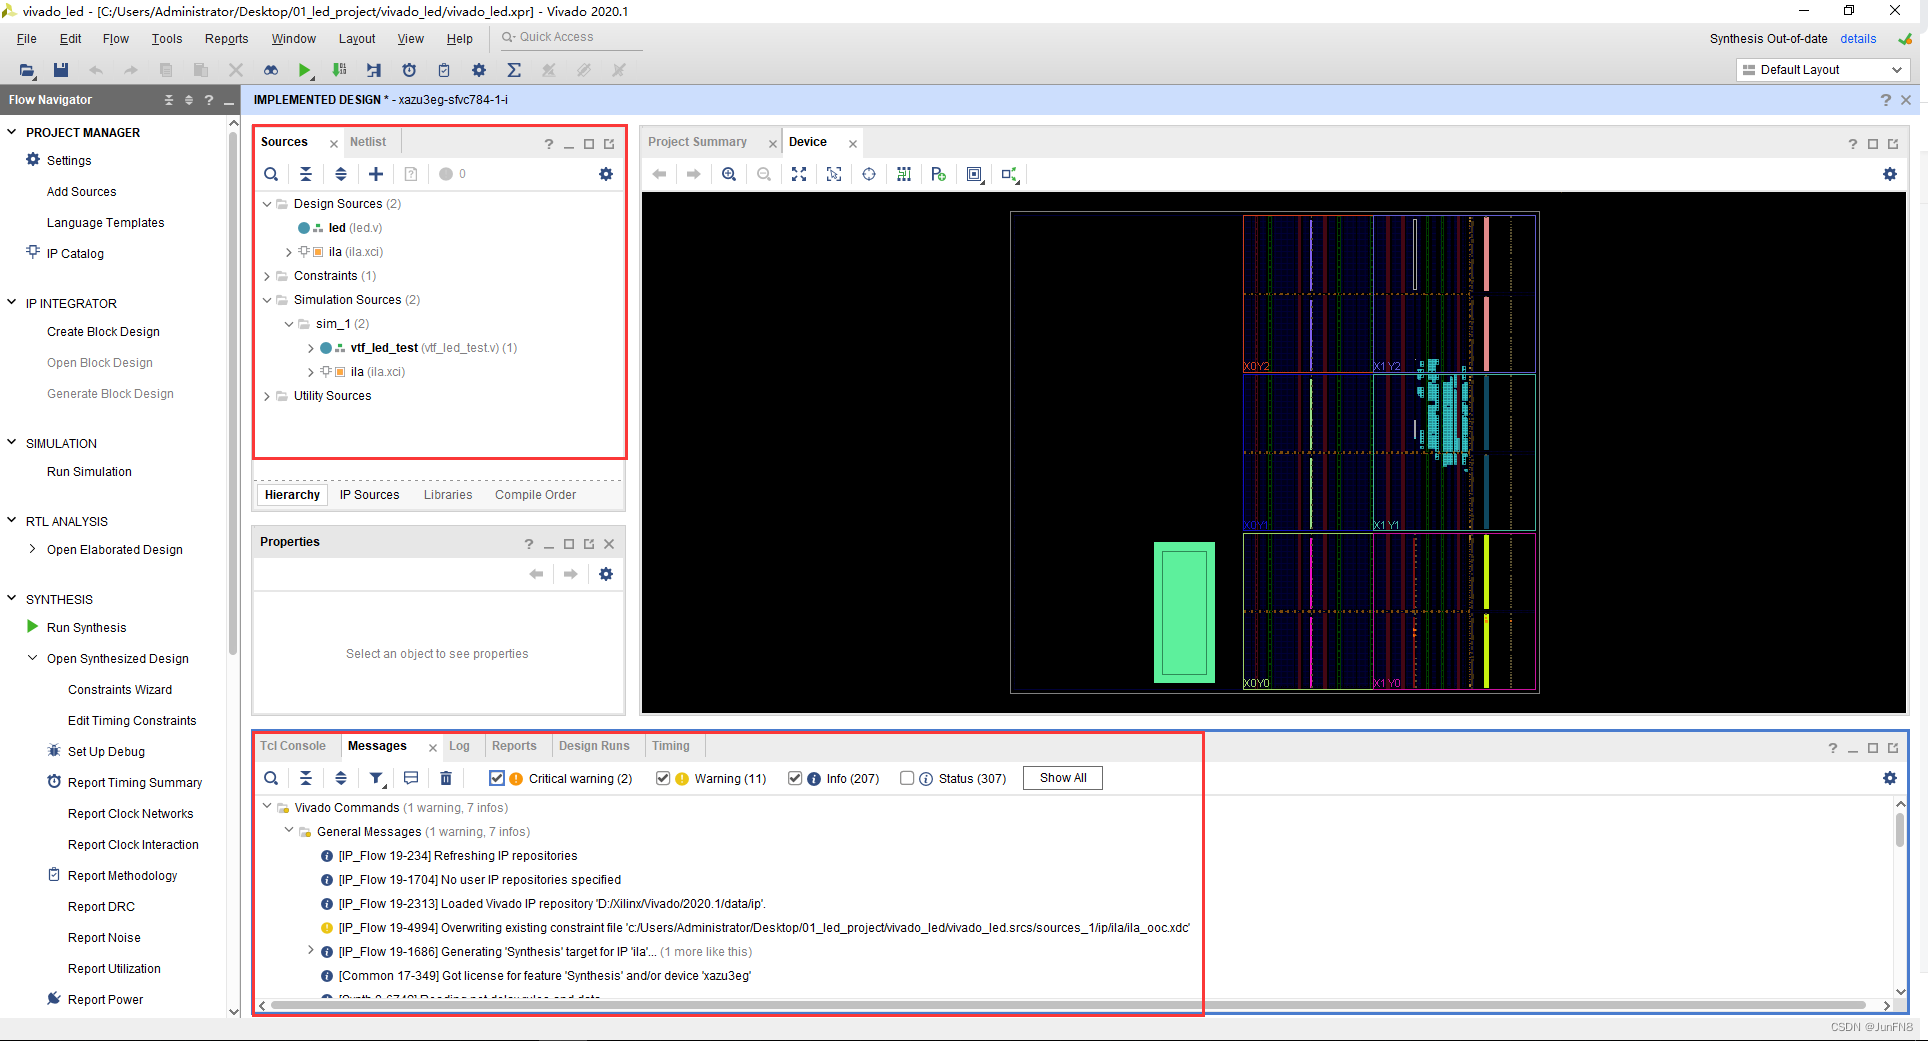Click Run Synthesis in Flow Navigator
The height and width of the screenshot is (1041, 1928).
coord(86,628)
